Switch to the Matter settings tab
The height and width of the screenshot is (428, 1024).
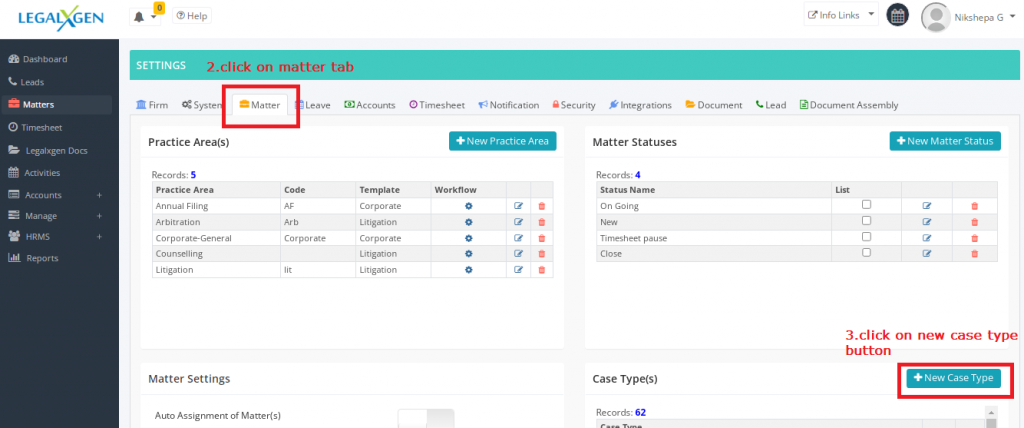coord(259,105)
